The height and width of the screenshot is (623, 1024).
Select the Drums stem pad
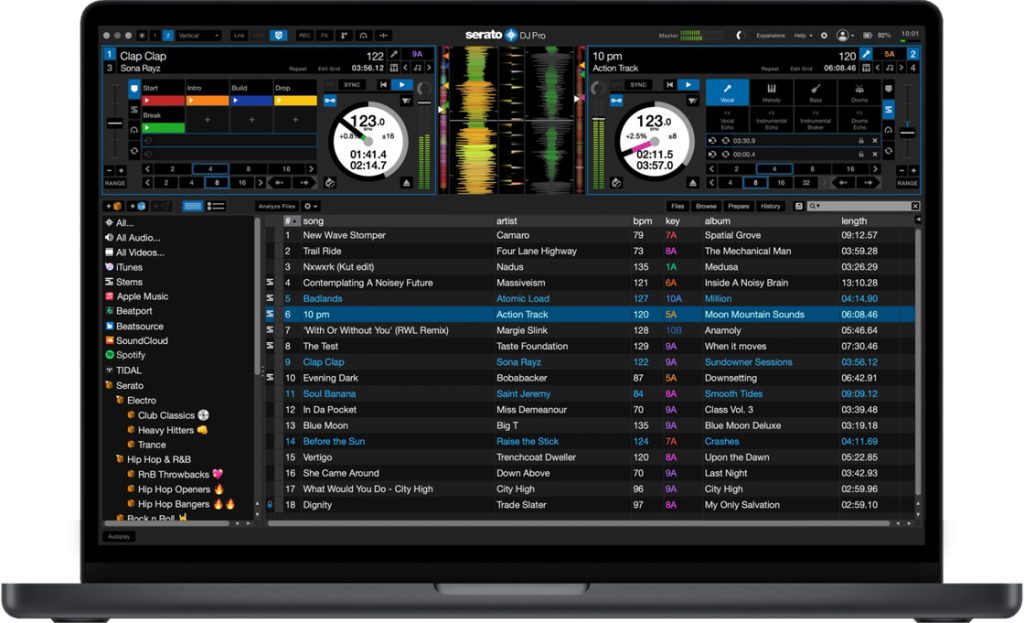pos(859,92)
